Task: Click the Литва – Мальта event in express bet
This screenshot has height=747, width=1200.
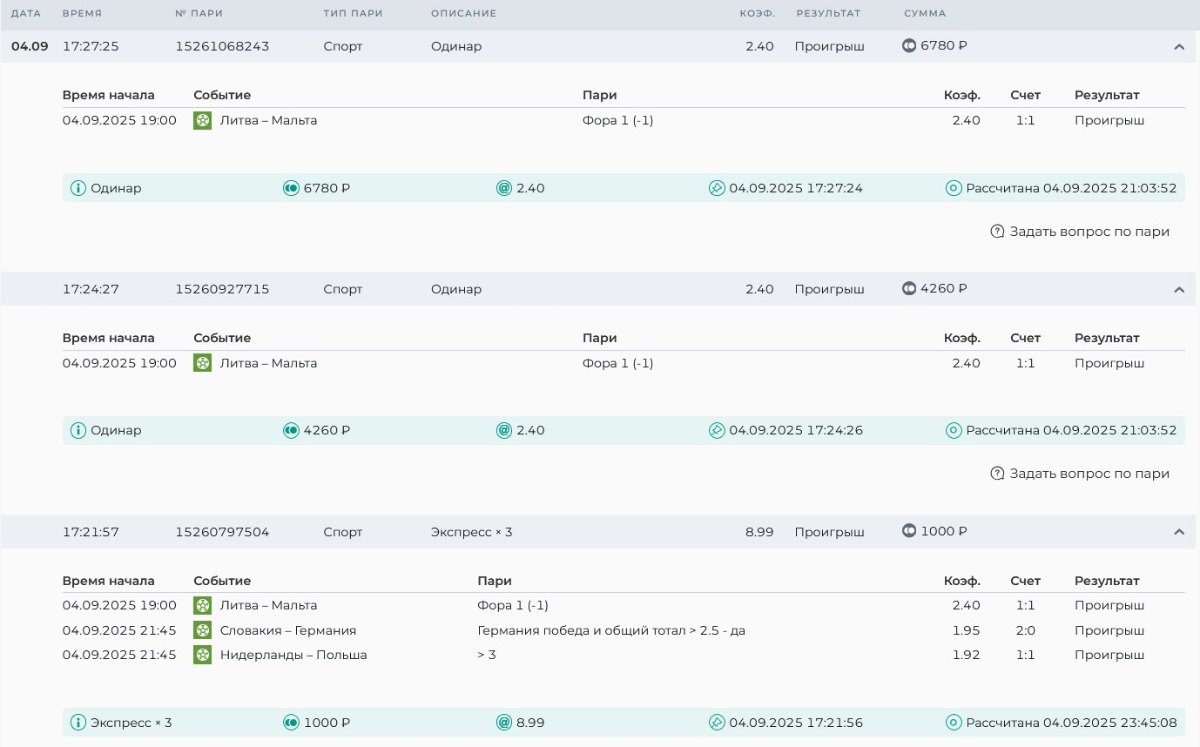Action: [268, 606]
